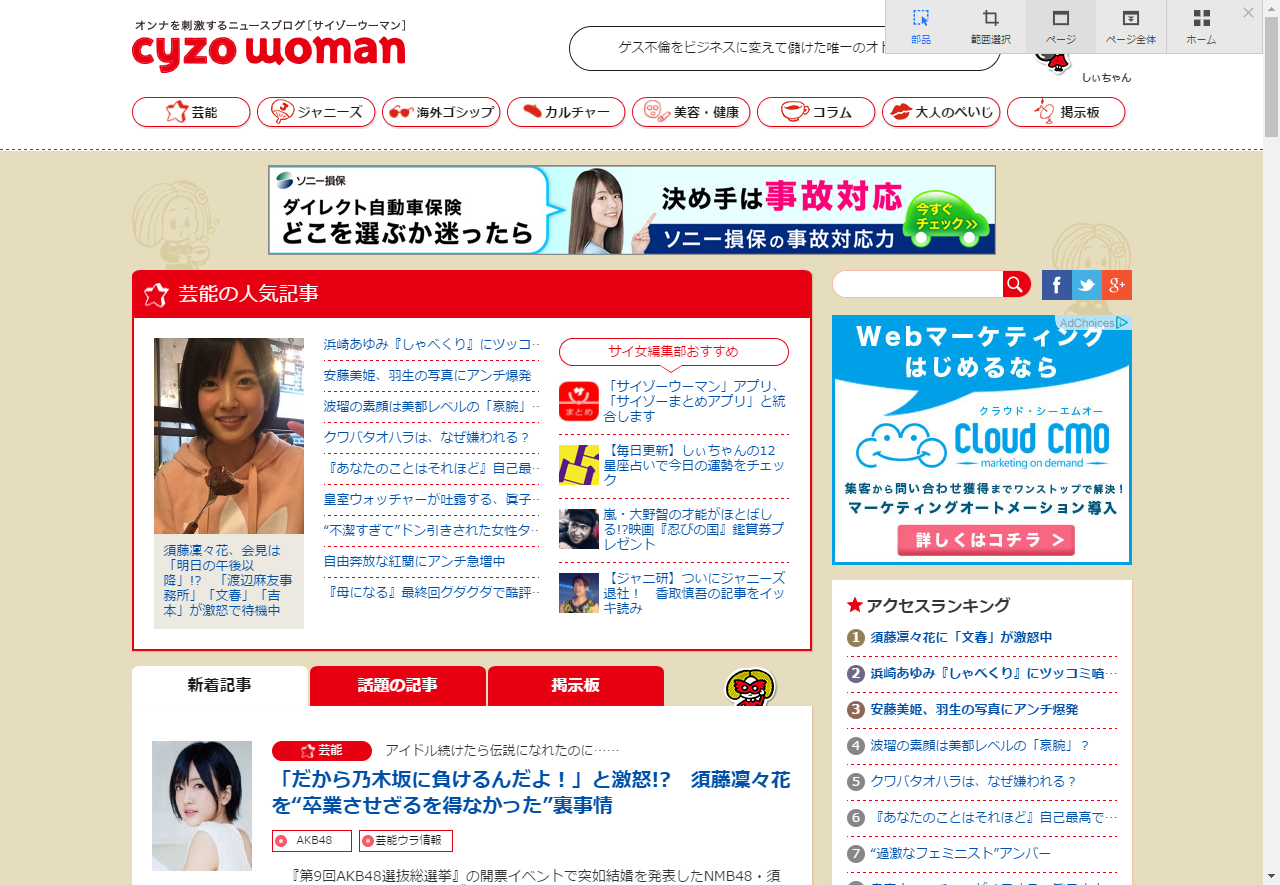Click the しぃちゃん mascot character
Image resolution: width=1280 pixels, height=885 pixels.
tap(1054, 62)
